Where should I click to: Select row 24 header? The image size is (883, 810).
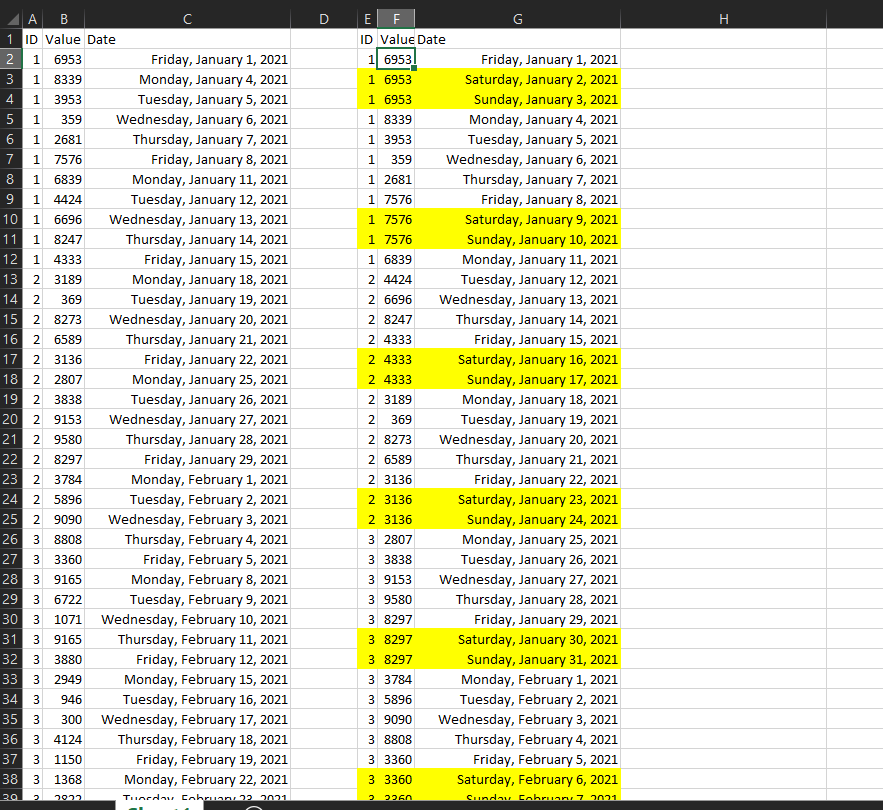point(11,499)
